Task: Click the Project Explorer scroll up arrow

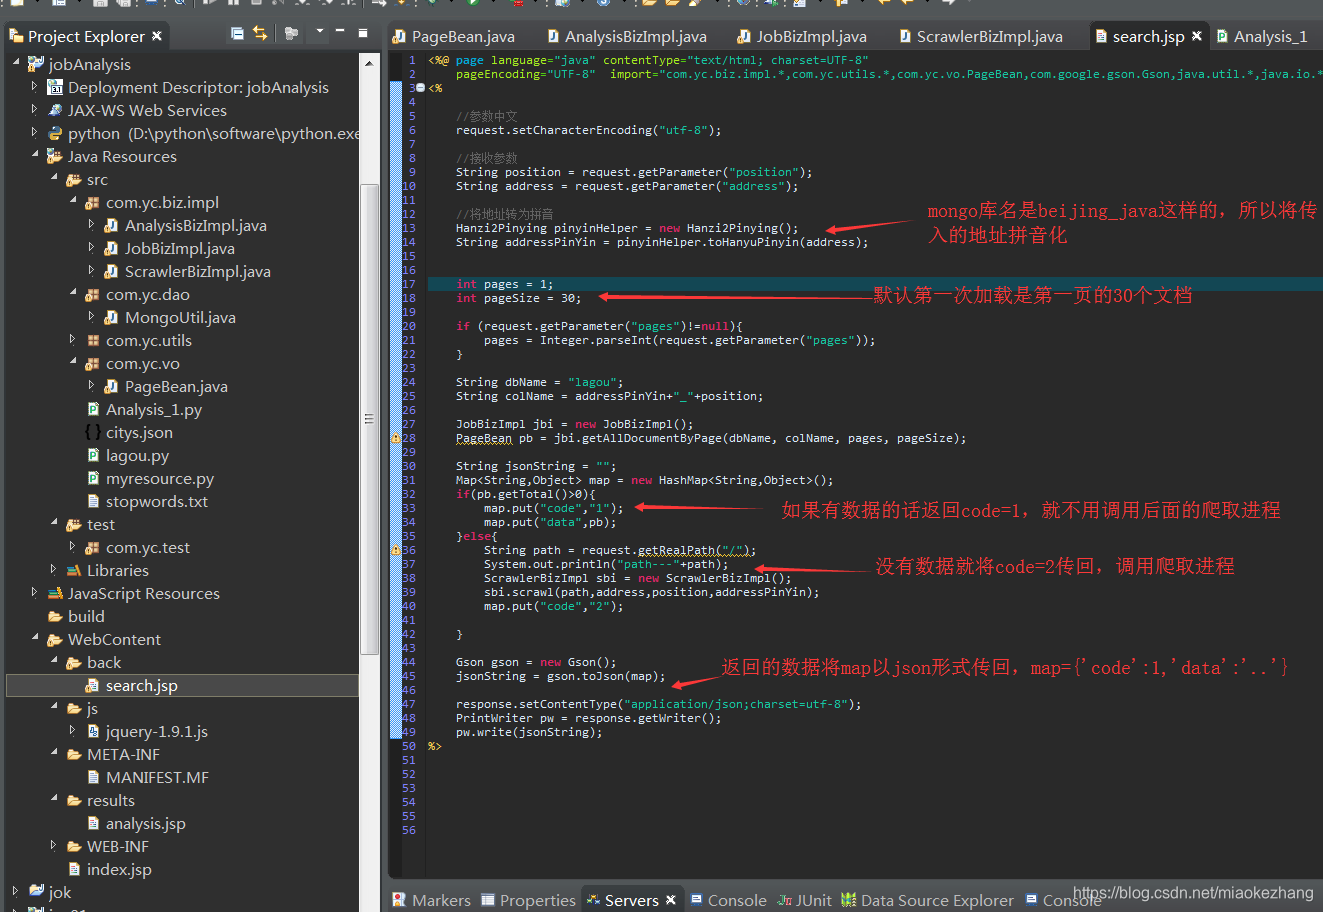Action: (x=369, y=62)
